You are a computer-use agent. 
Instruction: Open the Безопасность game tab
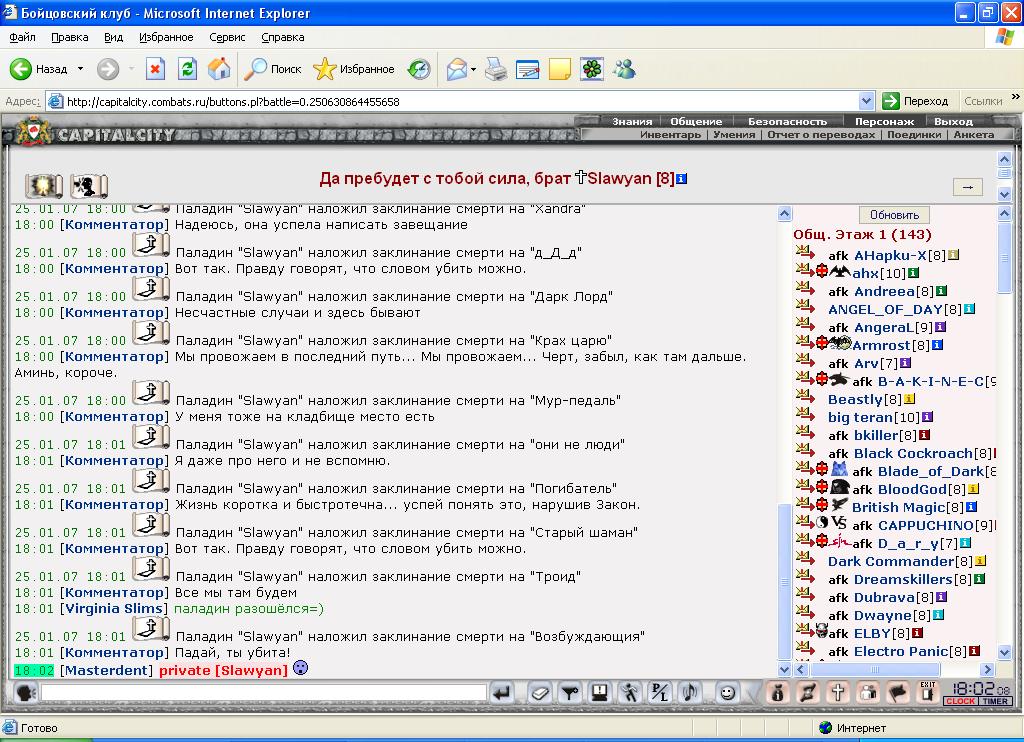coord(787,121)
